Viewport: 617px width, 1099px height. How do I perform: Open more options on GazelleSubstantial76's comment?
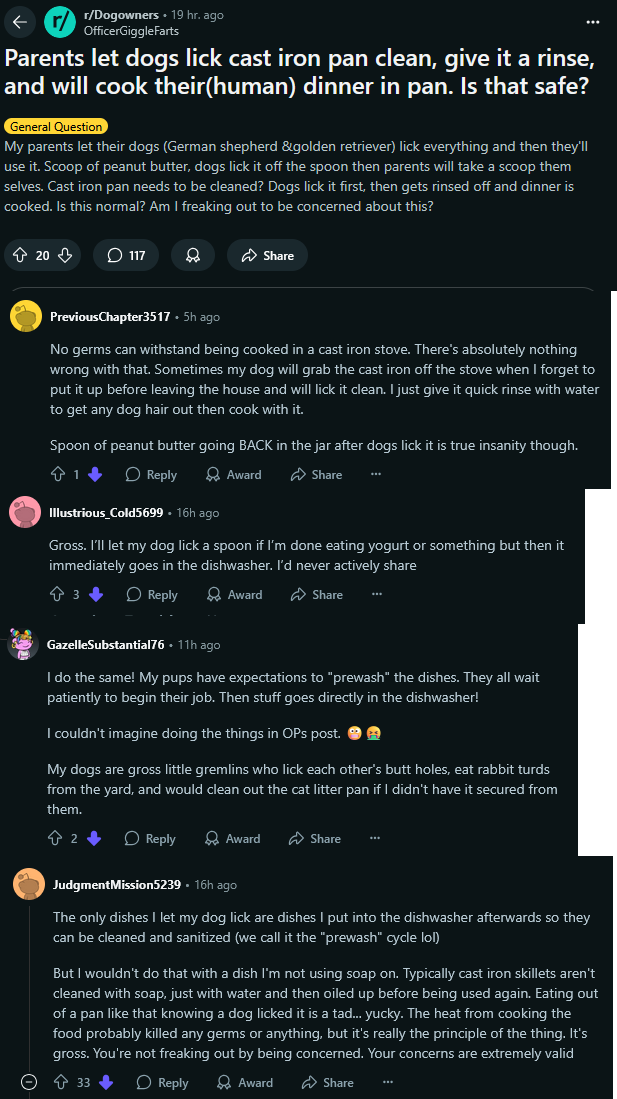pyautogui.click(x=375, y=838)
